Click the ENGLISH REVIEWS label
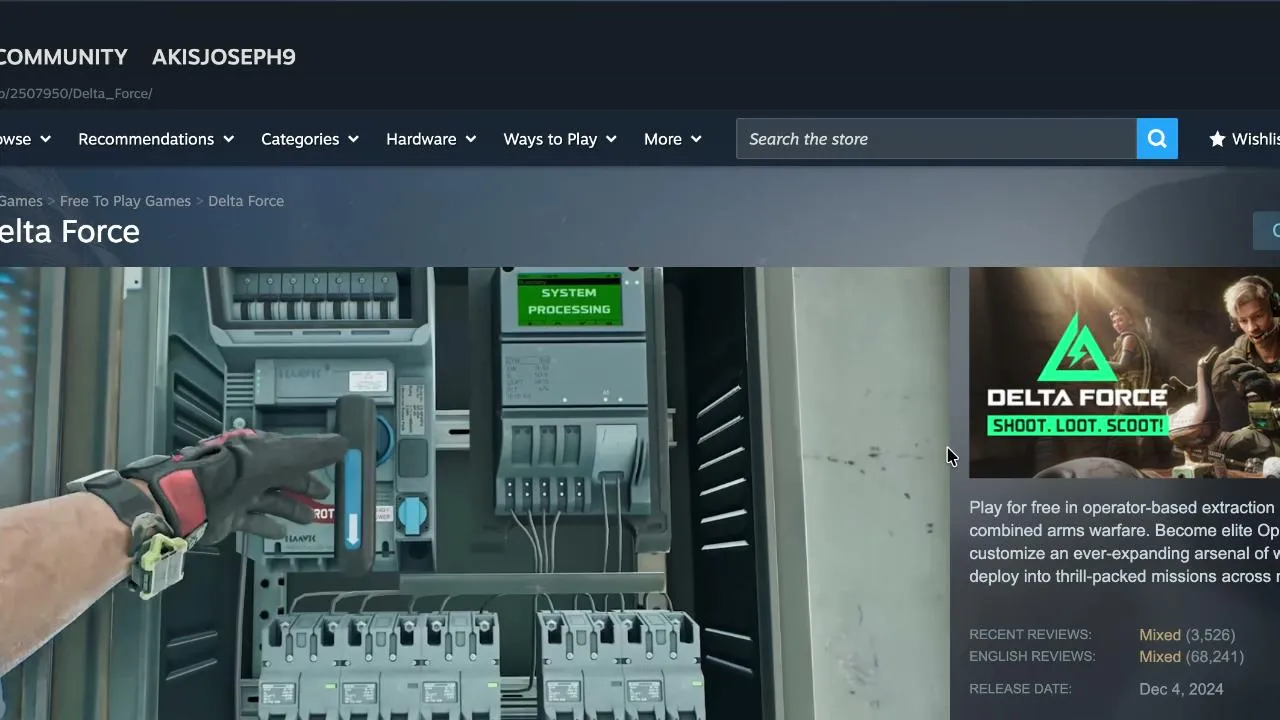1280x720 pixels. click(1032, 657)
